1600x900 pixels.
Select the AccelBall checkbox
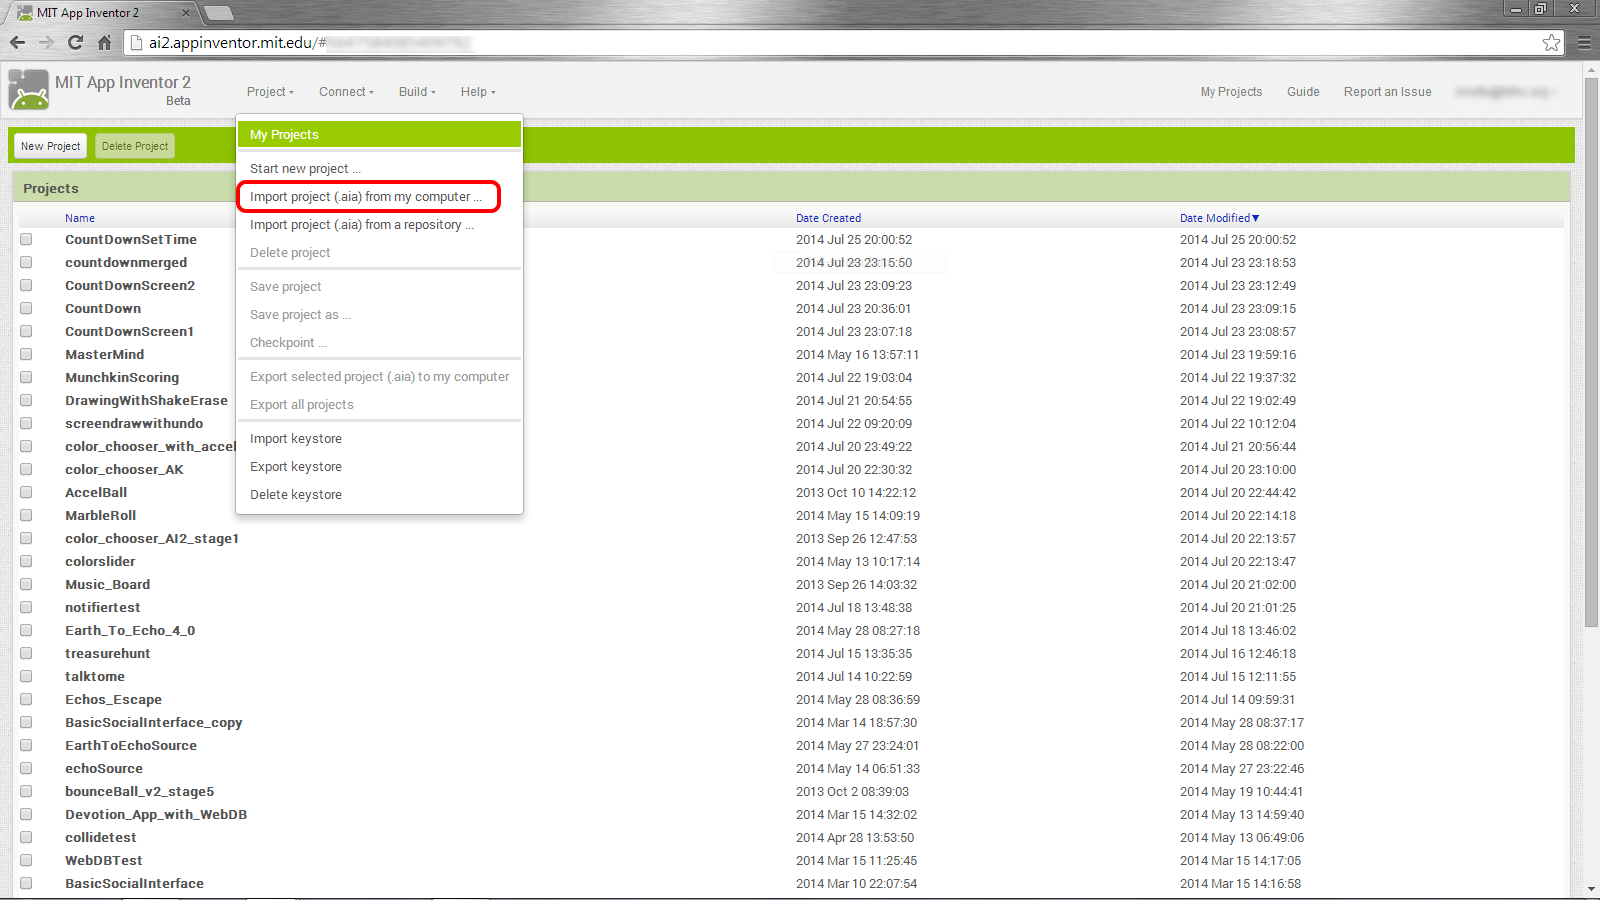[x=26, y=493]
